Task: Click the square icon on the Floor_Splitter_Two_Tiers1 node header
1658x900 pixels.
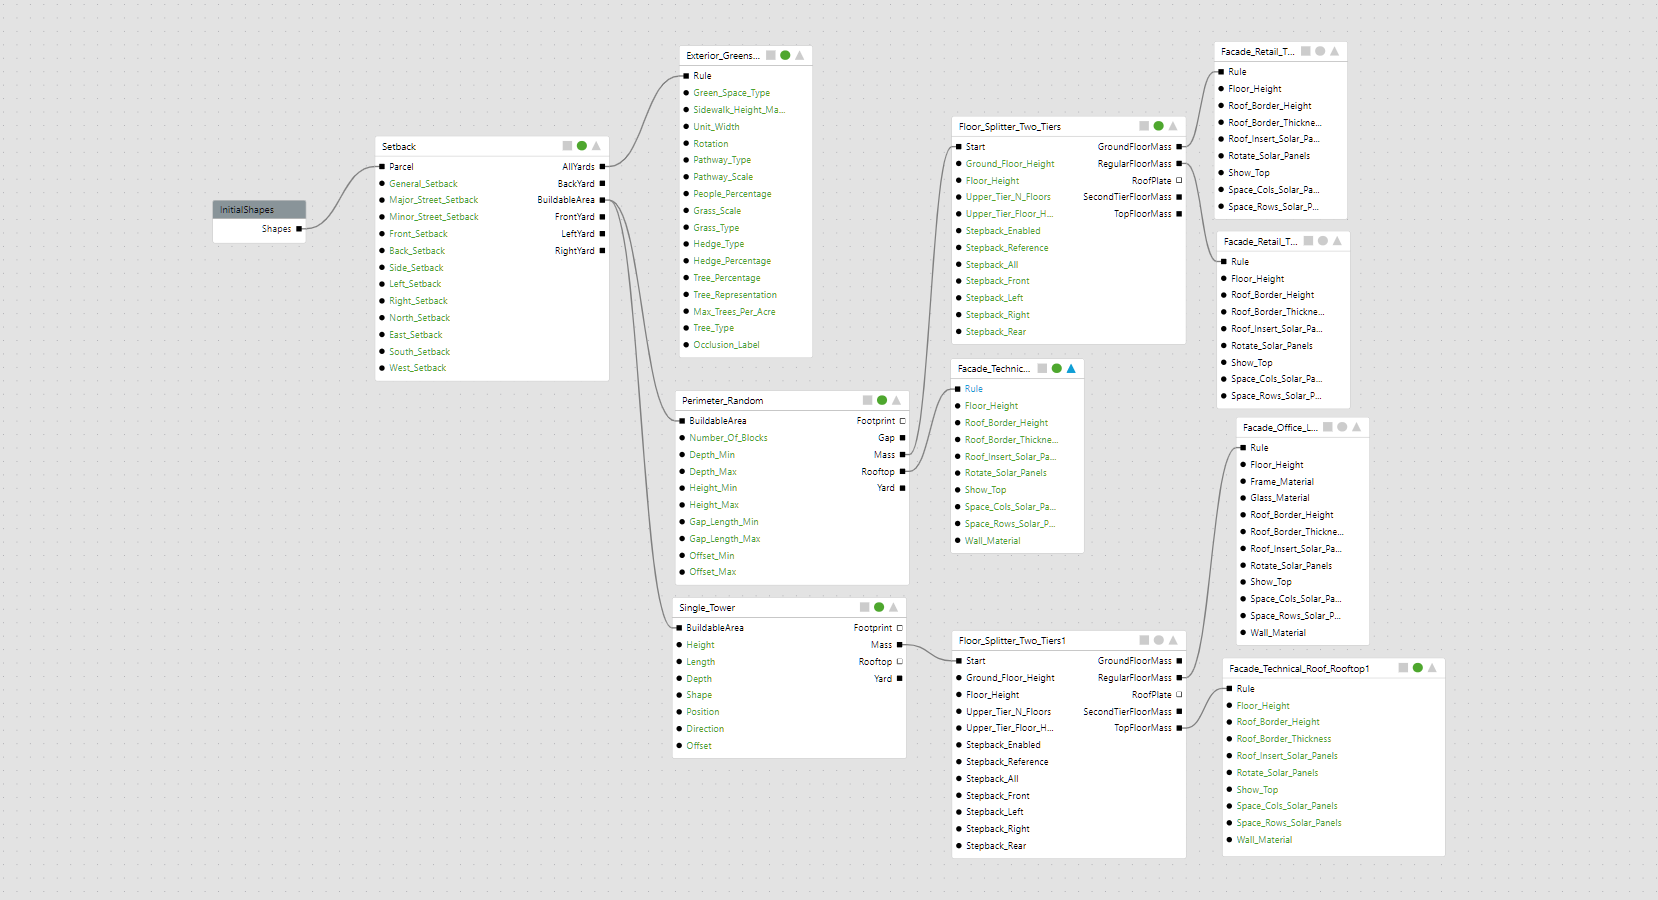Action: [1144, 640]
